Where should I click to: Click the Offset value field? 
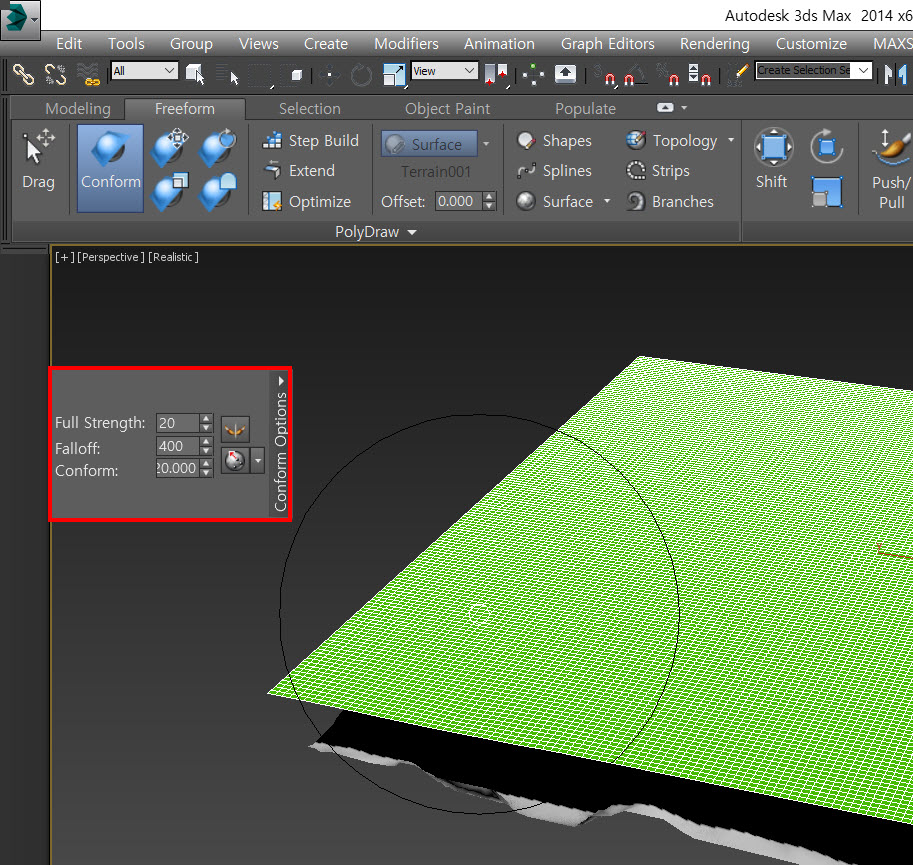click(x=459, y=201)
